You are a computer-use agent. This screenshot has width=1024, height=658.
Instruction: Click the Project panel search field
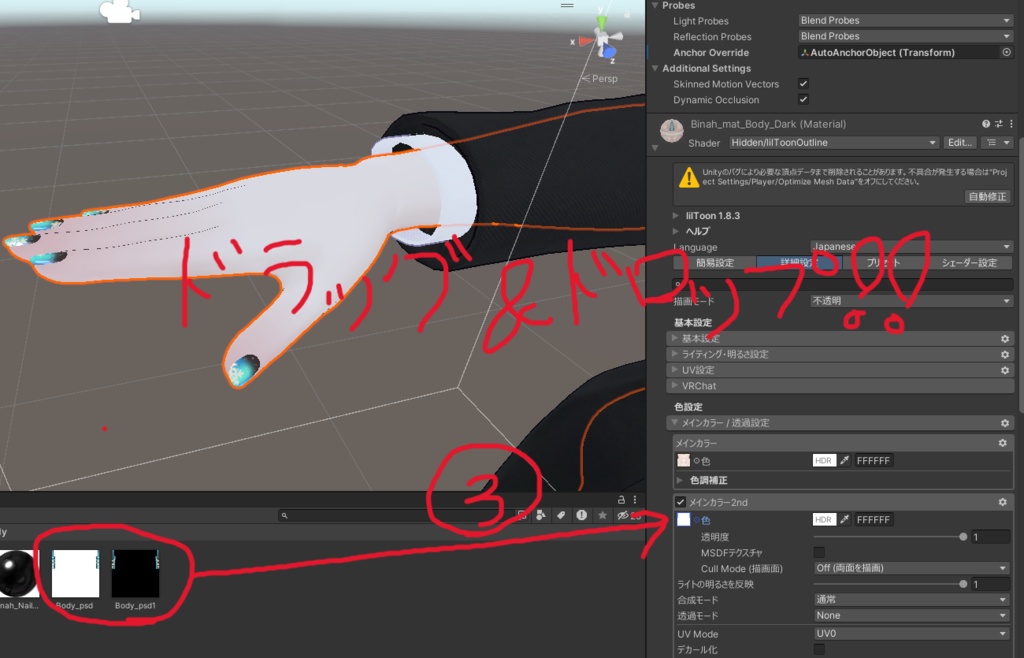(x=398, y=515)
